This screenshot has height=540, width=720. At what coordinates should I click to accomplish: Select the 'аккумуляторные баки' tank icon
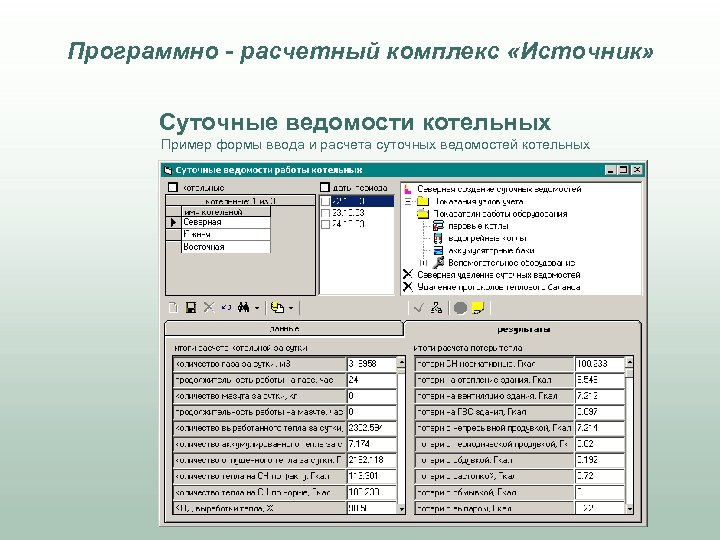[x=439, y=250]
